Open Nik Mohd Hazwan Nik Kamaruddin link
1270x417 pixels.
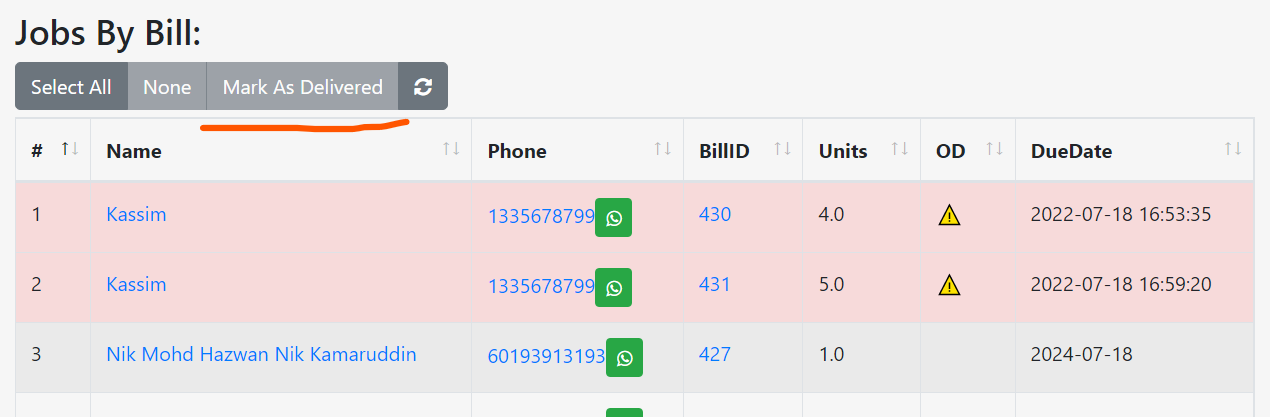point(261,354)
